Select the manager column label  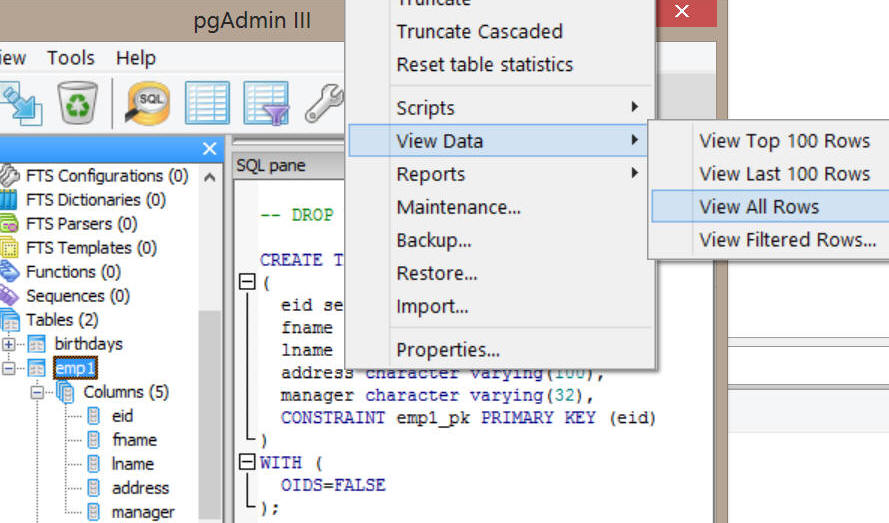pos(143,512)
